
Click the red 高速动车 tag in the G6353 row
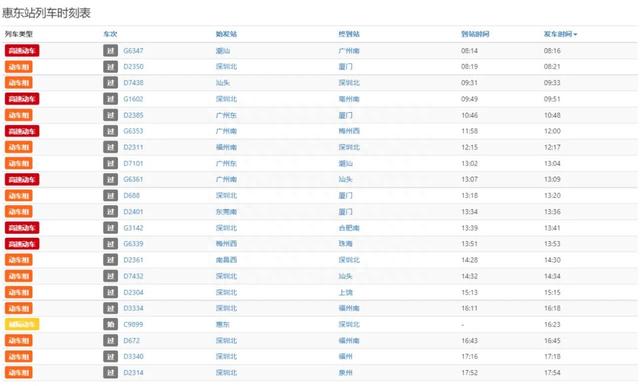(x=22, y=131)
